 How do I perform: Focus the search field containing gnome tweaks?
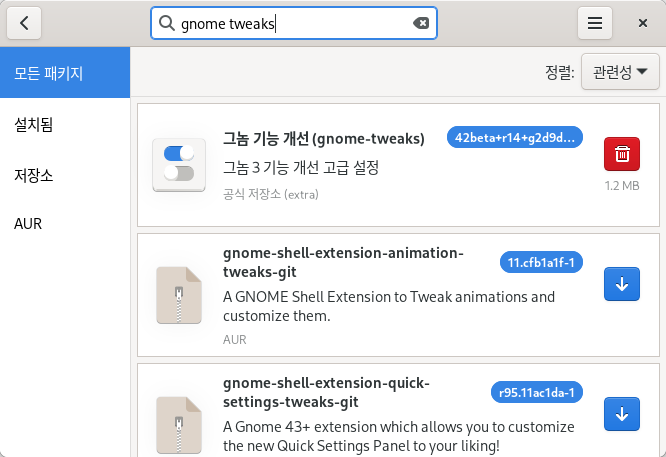(x=294, y=23)
